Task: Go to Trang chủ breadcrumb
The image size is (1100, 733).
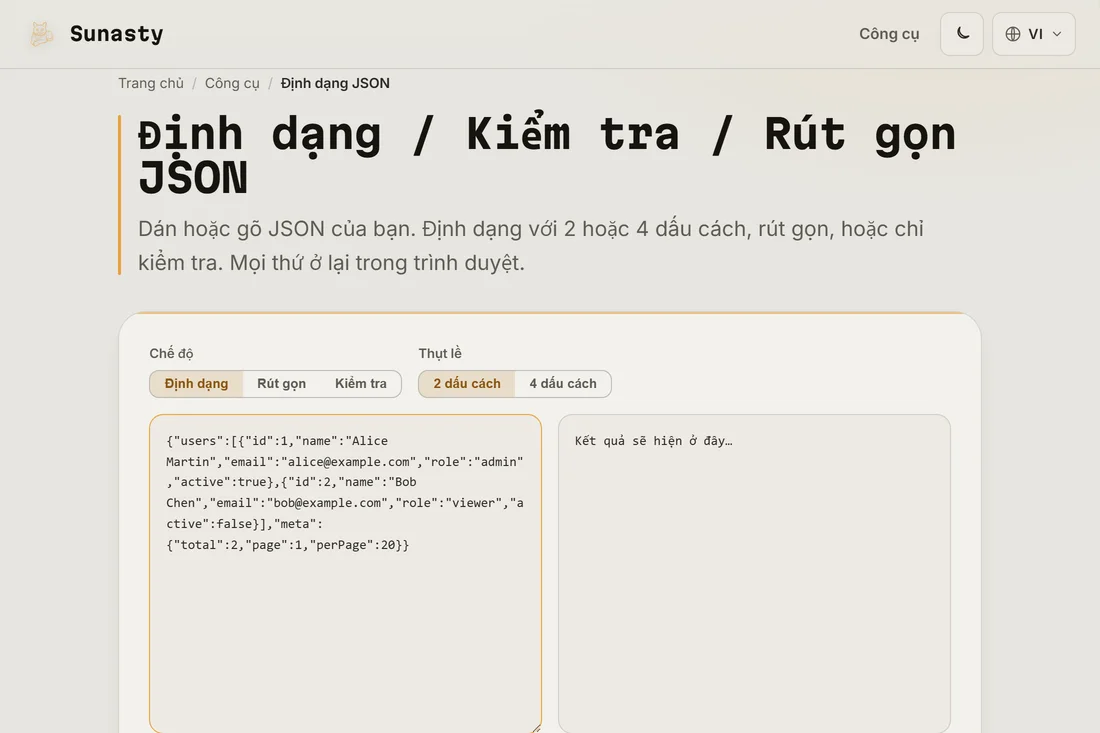Action: pos(151,83)
